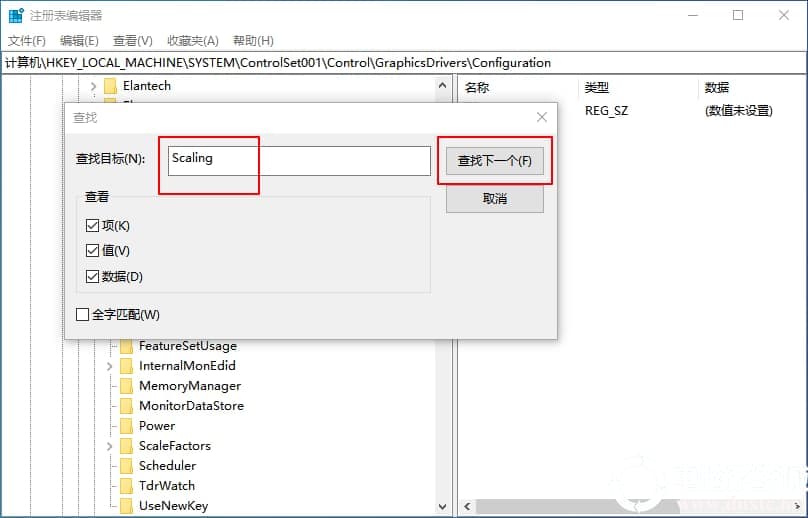This screenshot has width=808, height=518.
Task: Click the UseNewKey folder icon
Action: click(126, 507)
